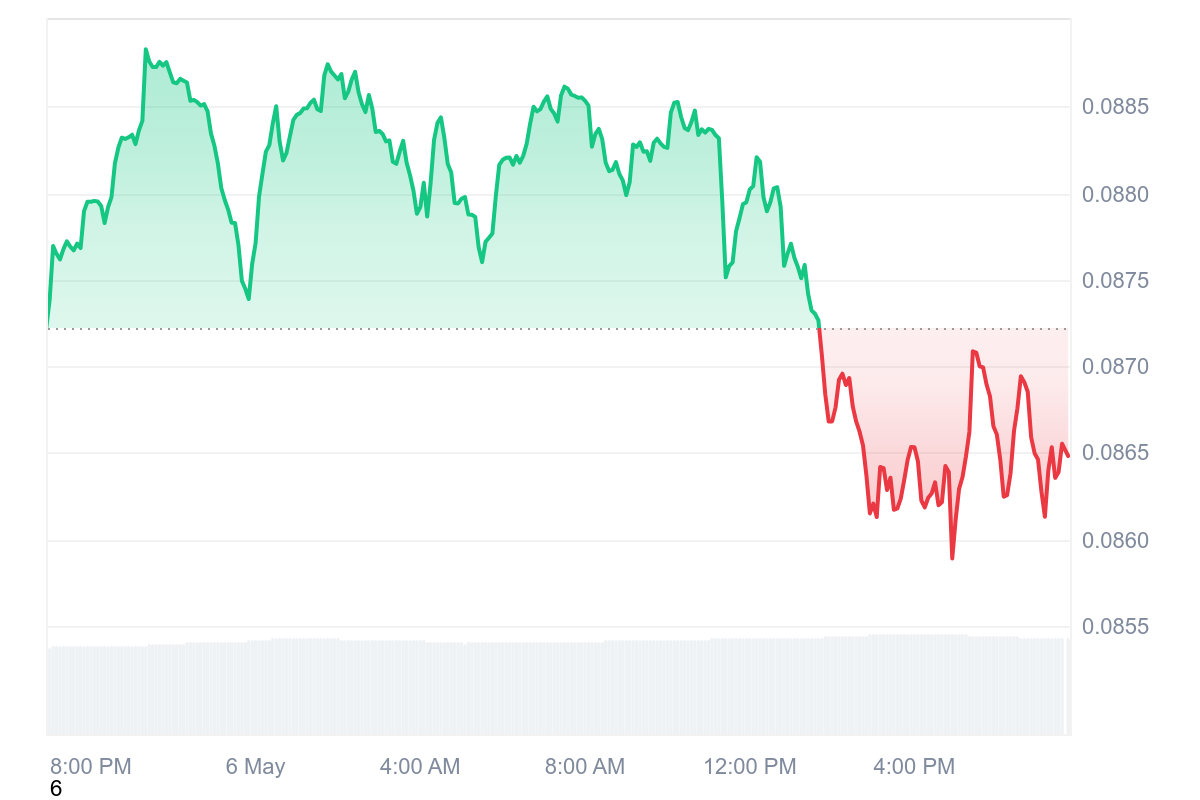The width and height of the screenshot is (1200, 800).
Task: Click the right end of the red price line
Action: pos(1068,456)
